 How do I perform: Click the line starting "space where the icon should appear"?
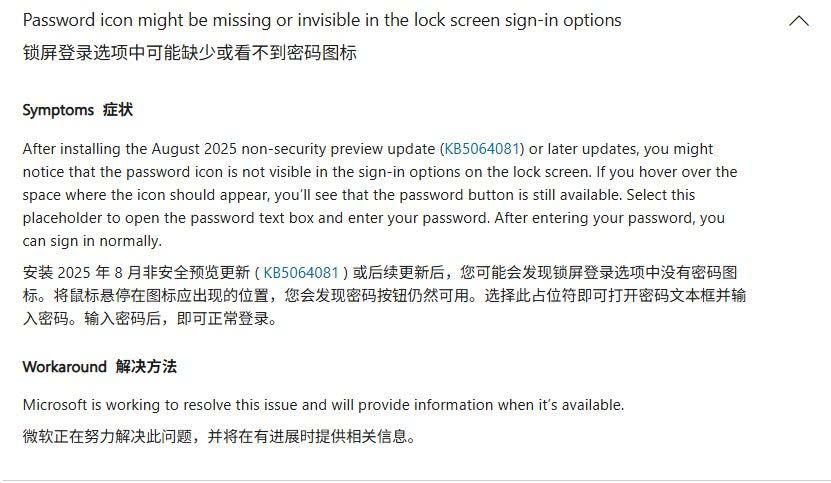pyautogui.click(x=200, y=195)
